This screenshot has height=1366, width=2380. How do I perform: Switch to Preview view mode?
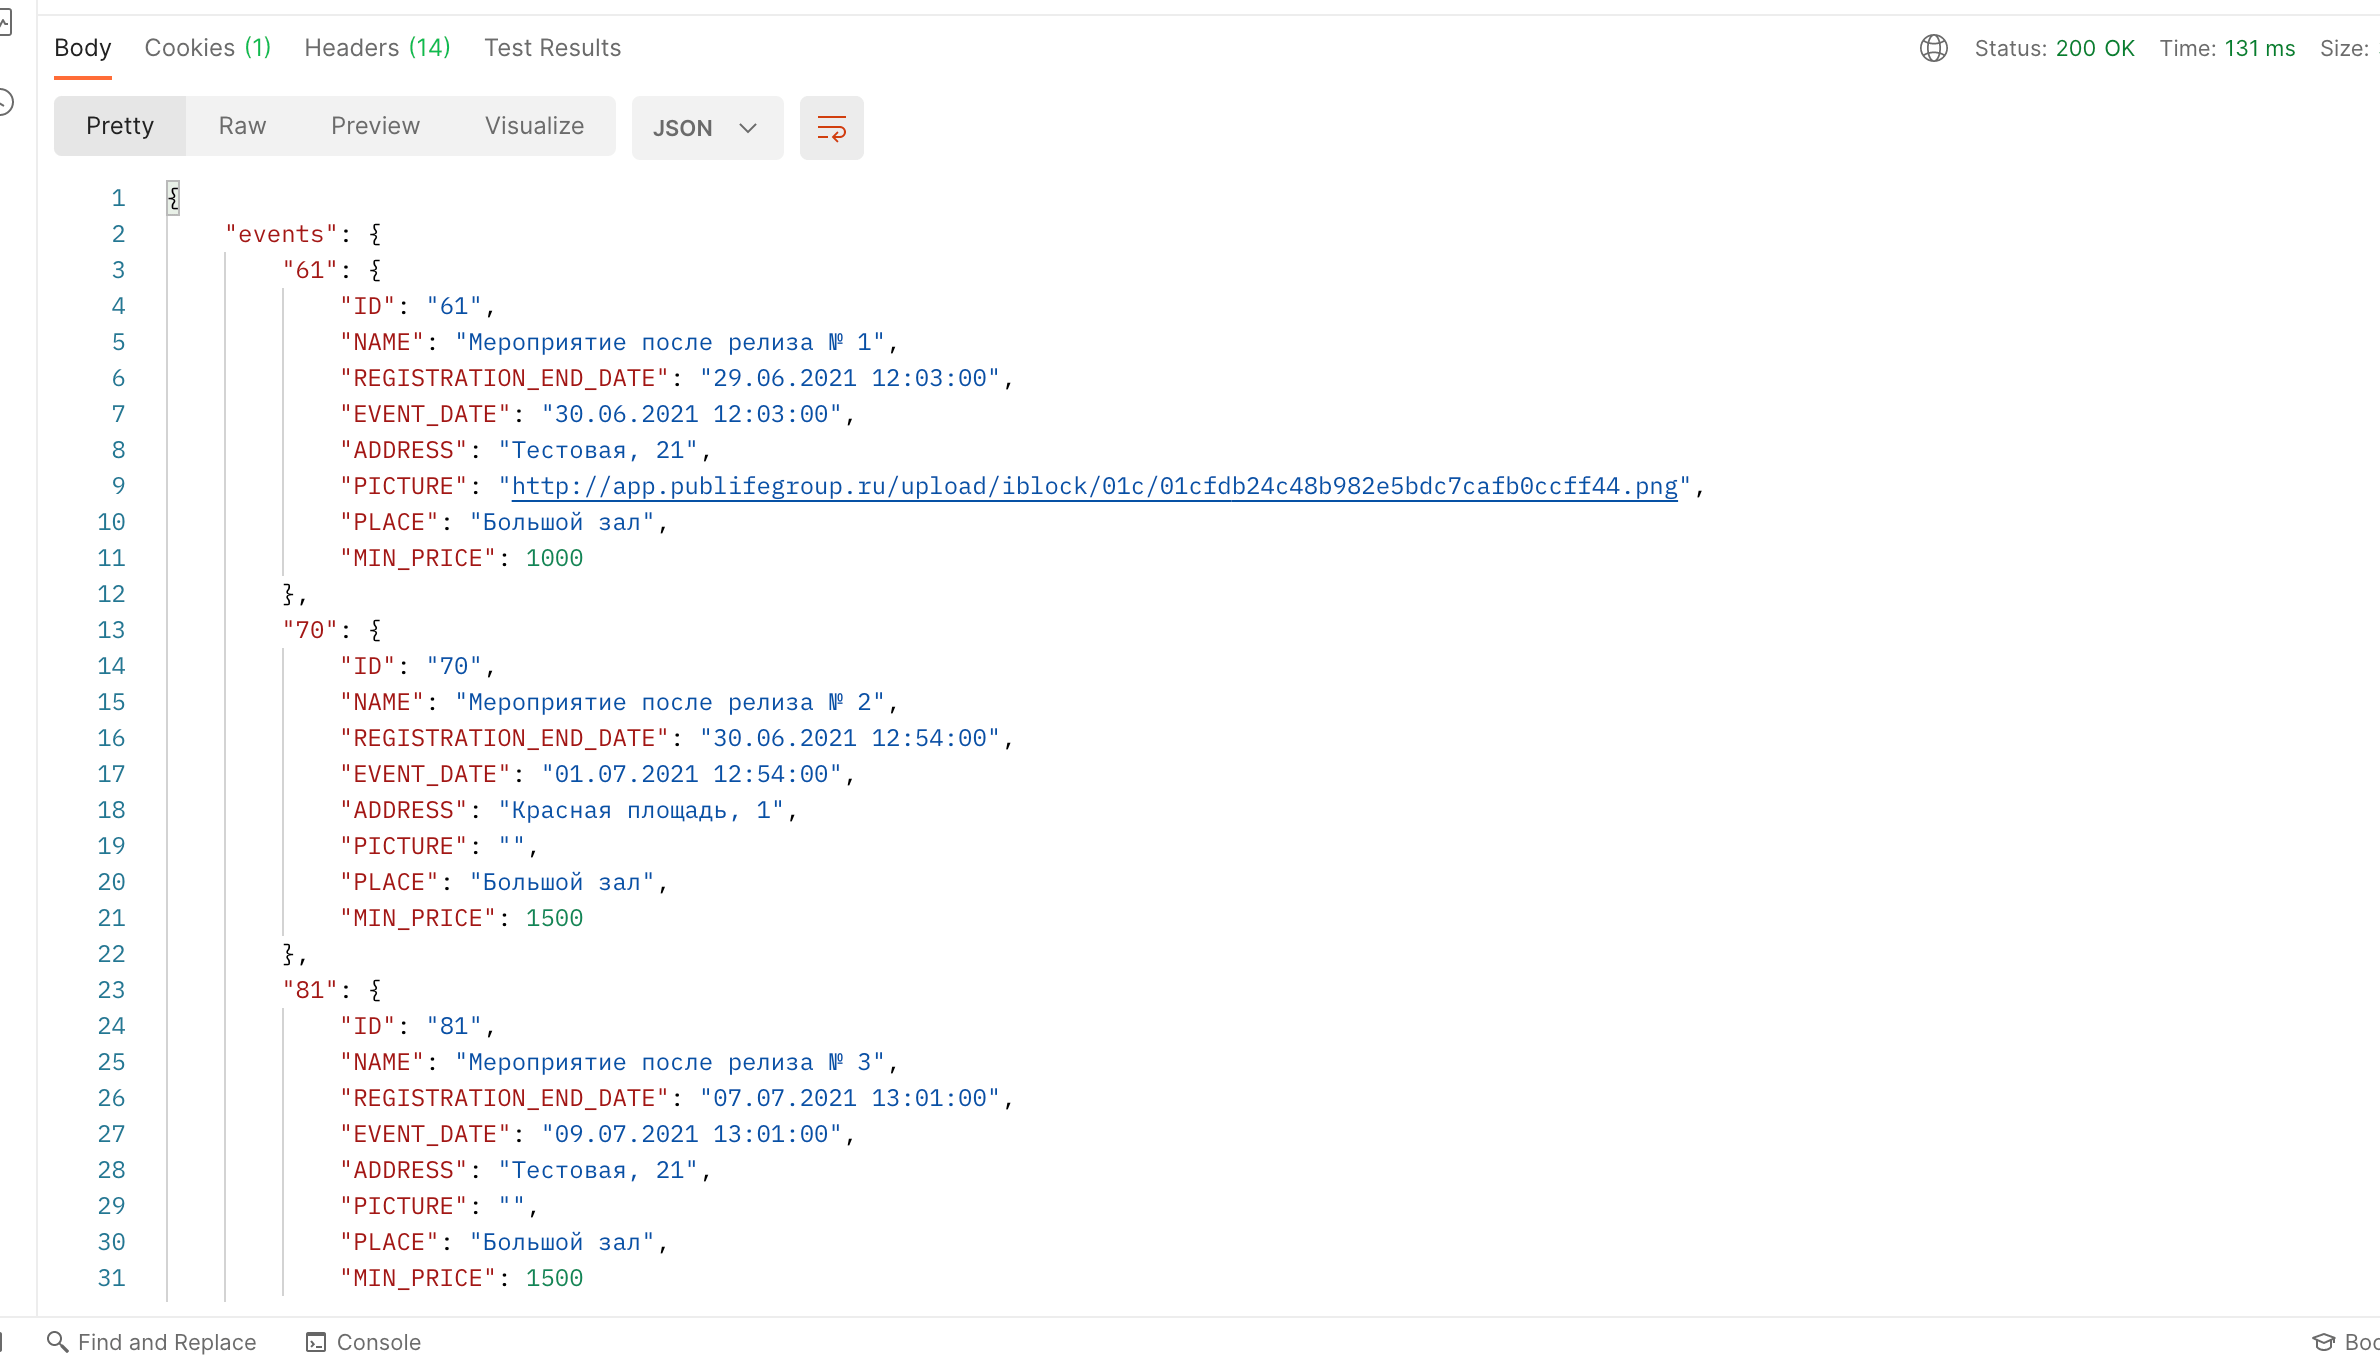(x=375, y=126)
